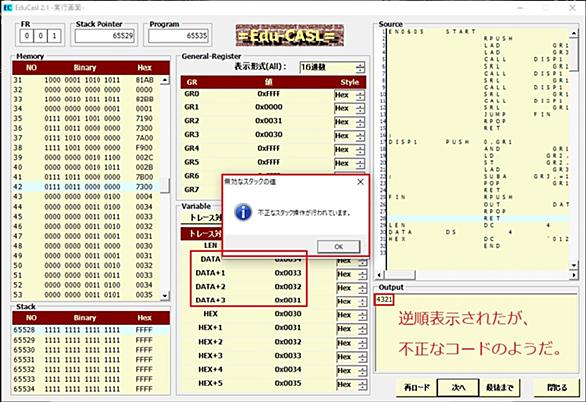The width and height of the screenshot is (586, 402).
Task: Select memory row 38 with hex F900
Action: (86, 148)
